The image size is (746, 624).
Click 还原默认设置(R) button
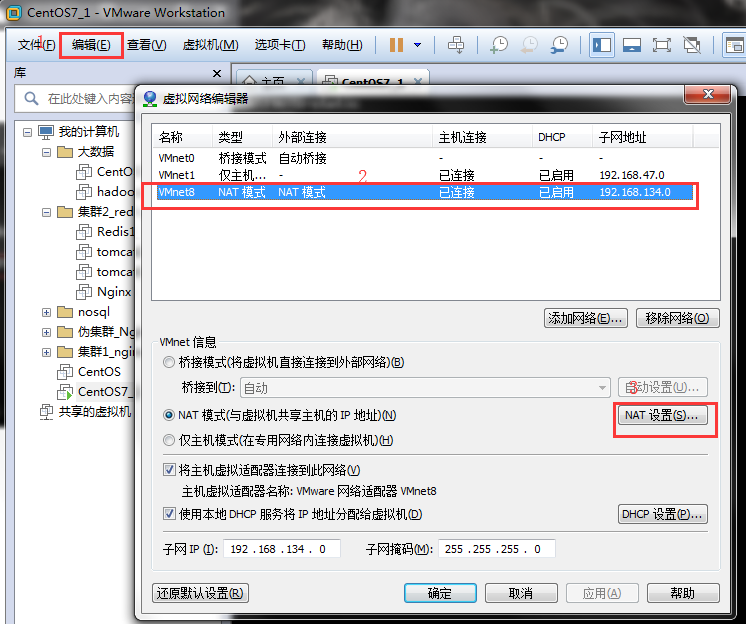[200, 593]
